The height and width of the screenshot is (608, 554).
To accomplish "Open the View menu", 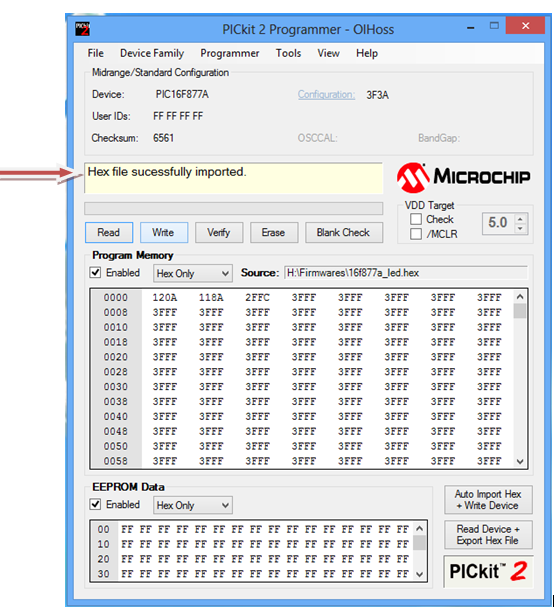I will 328,53.
